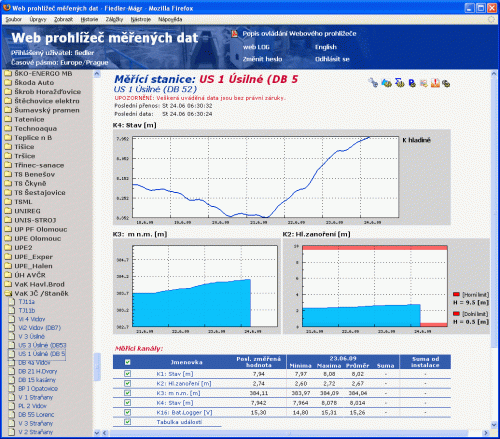Open the Tabulka událostí row
500x439 pixels.
(179, 422)
